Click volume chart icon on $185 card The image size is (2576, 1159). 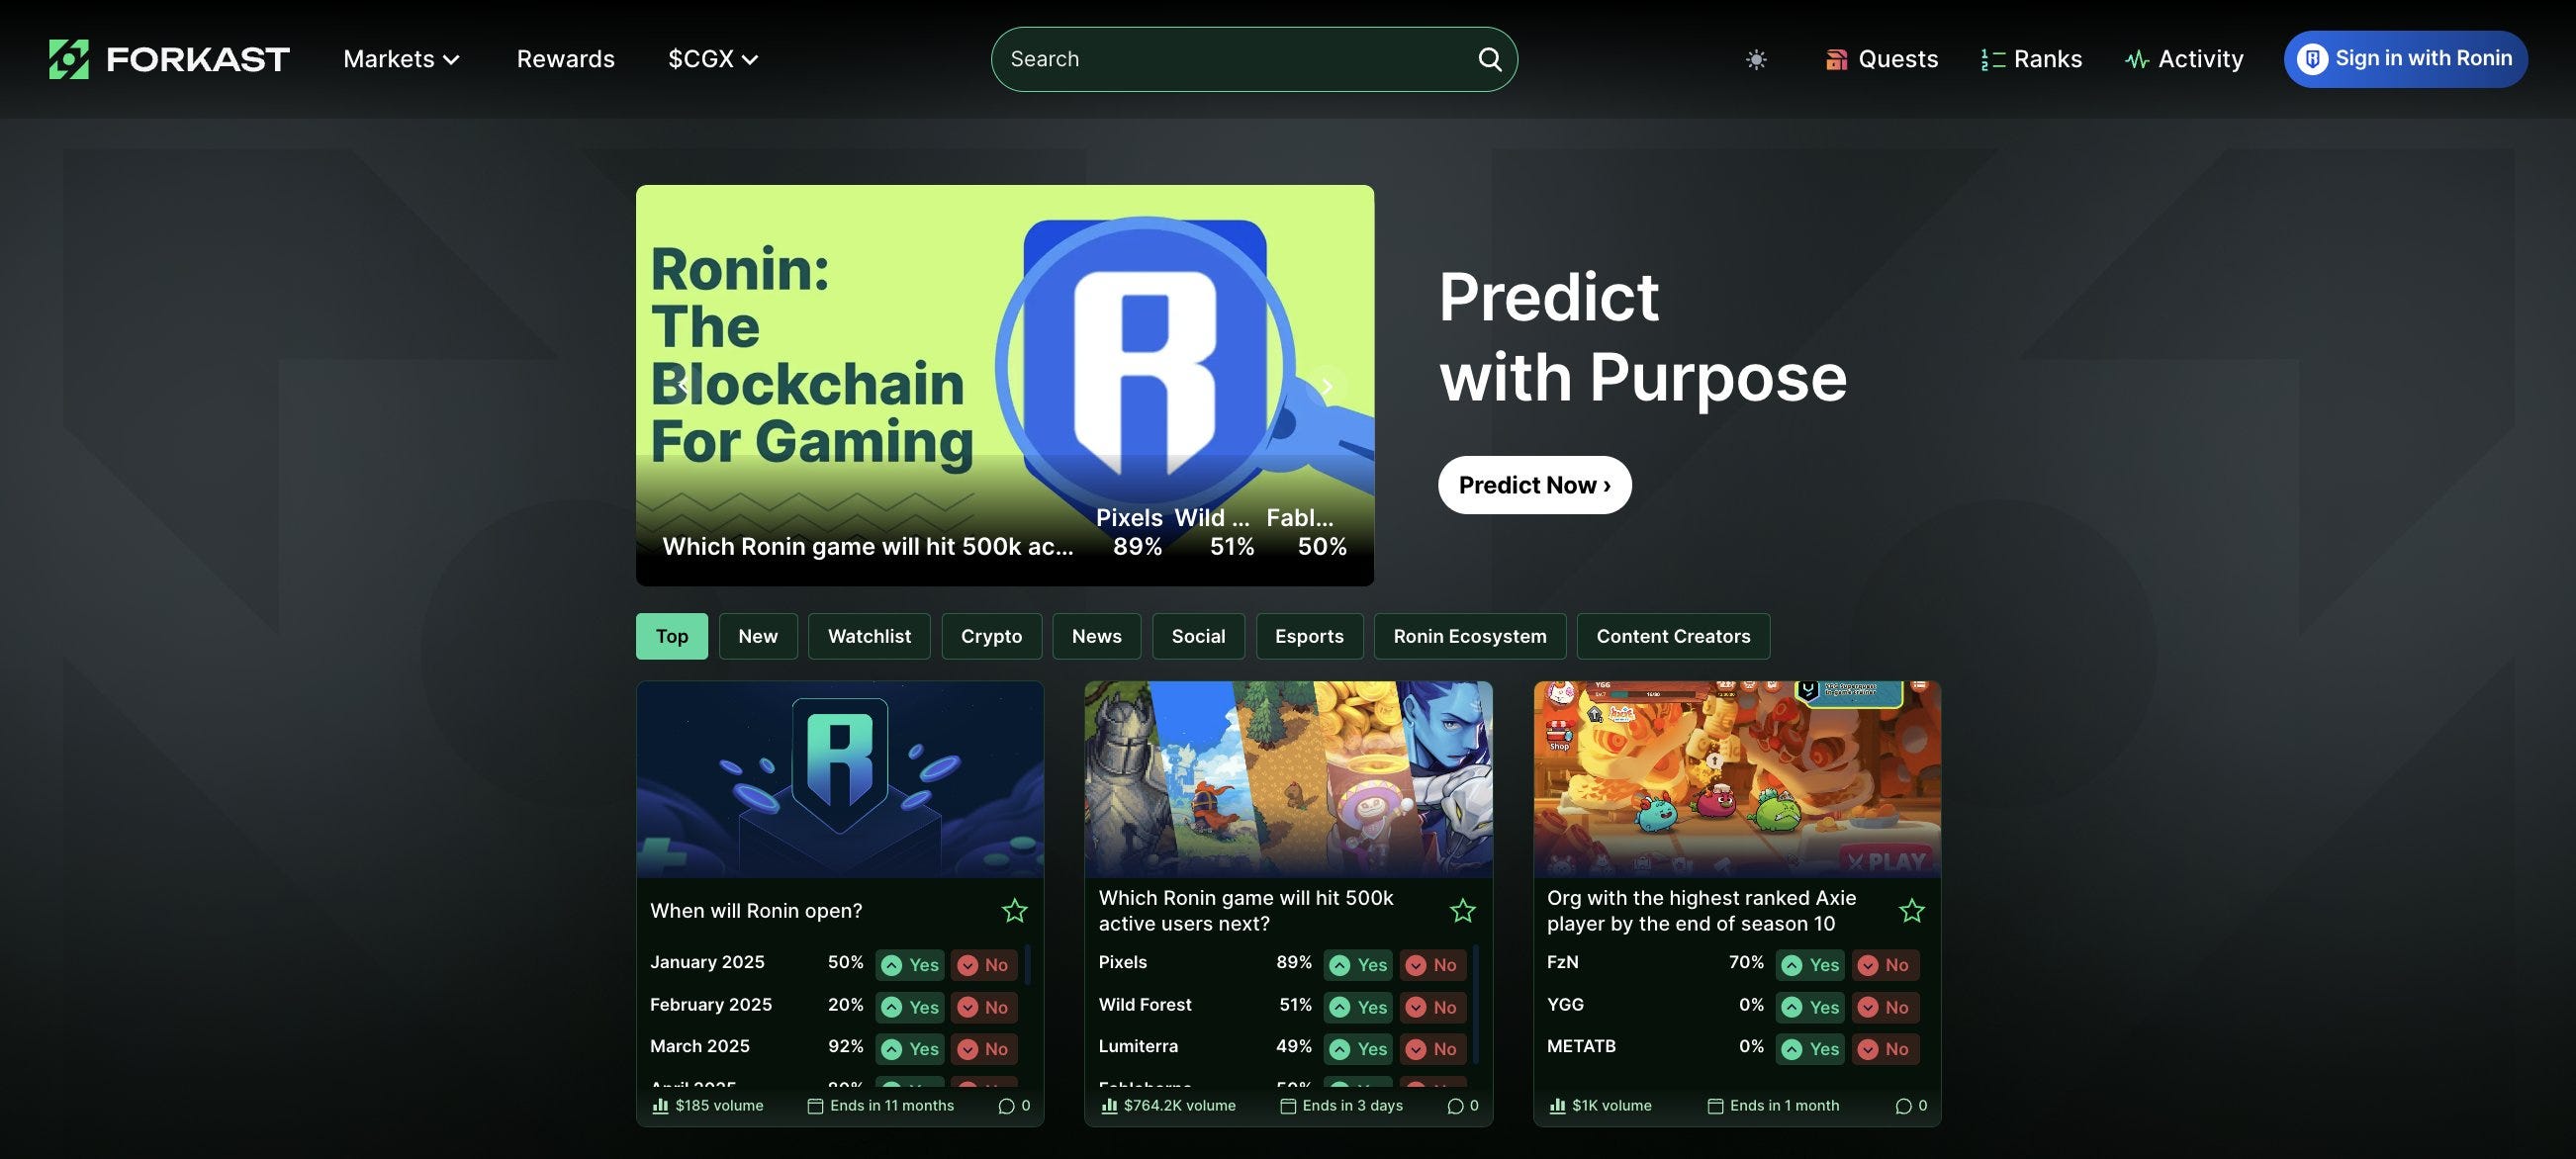pos(660,1105)
